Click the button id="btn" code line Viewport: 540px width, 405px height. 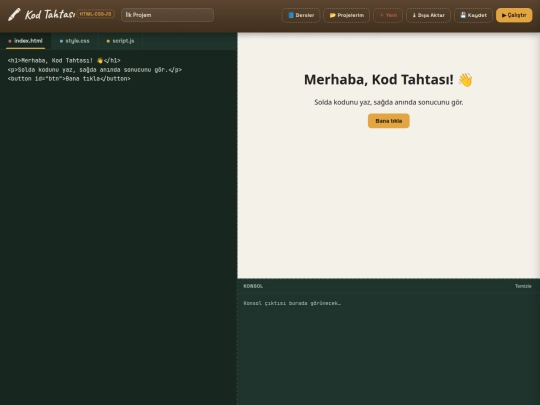coord(69,79)
